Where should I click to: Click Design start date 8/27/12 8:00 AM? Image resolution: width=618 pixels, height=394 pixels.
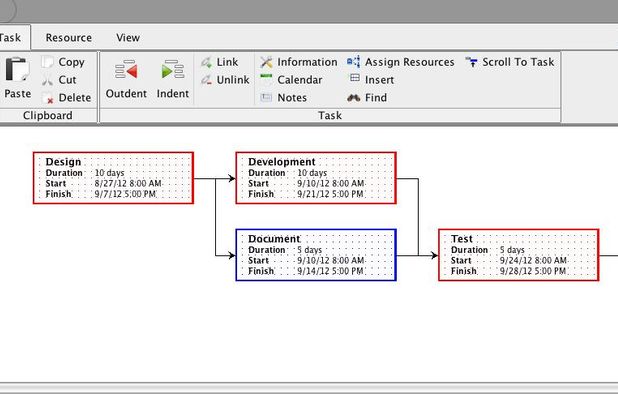[x=128, y=183]
